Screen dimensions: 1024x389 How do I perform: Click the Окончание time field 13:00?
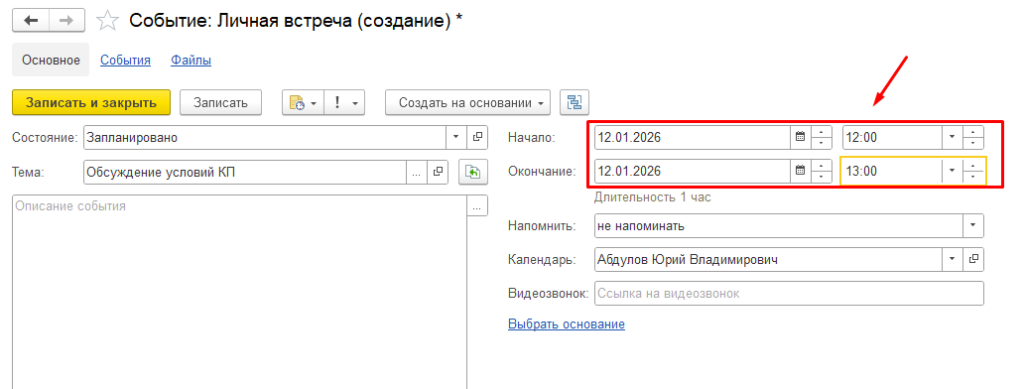[x=891, y=171]
